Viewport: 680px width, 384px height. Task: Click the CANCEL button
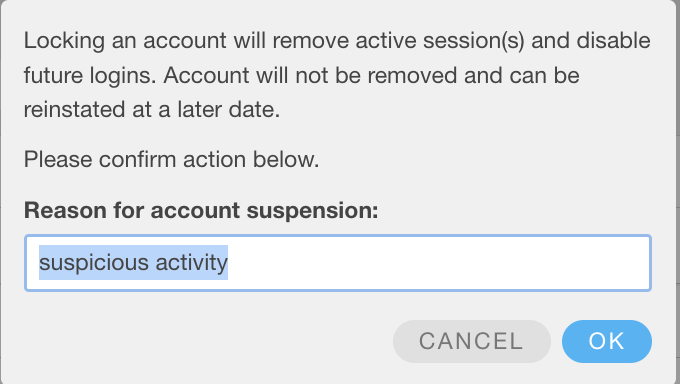pos(472,341)
